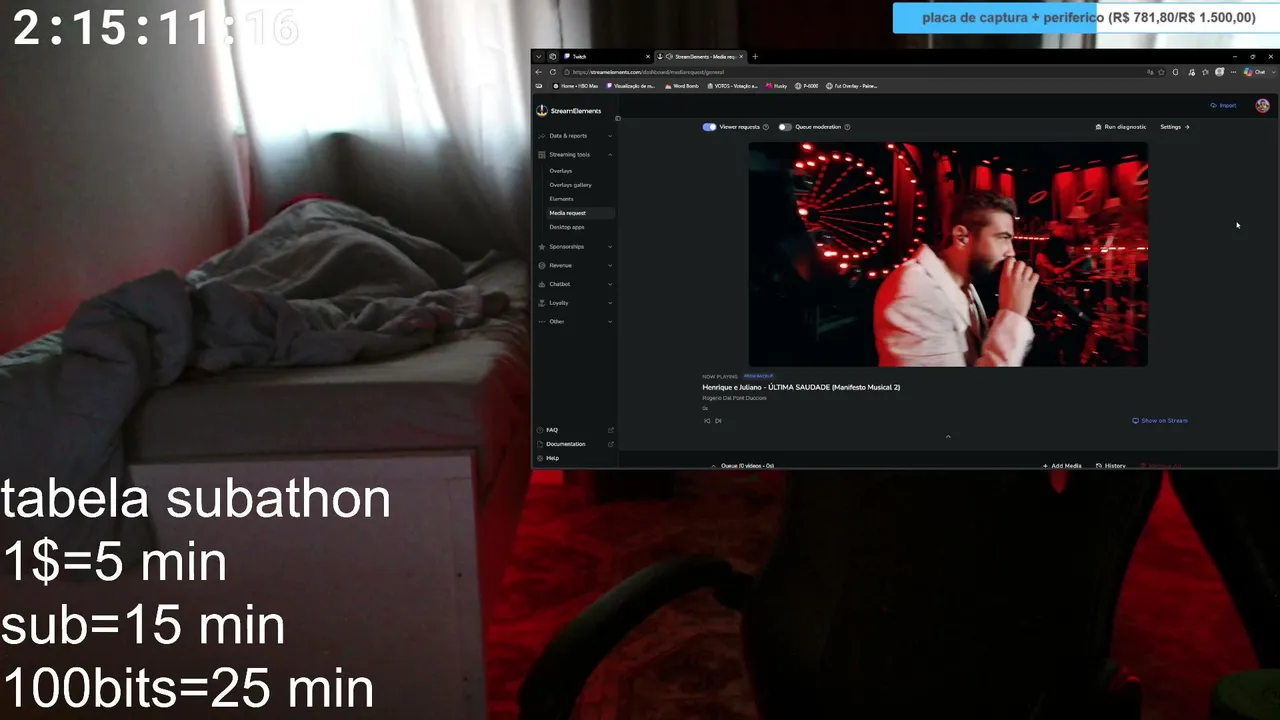The width and height of the screenshot is (1280, 720).
Task: Click the browser back arrow
Action: point(539,72)
